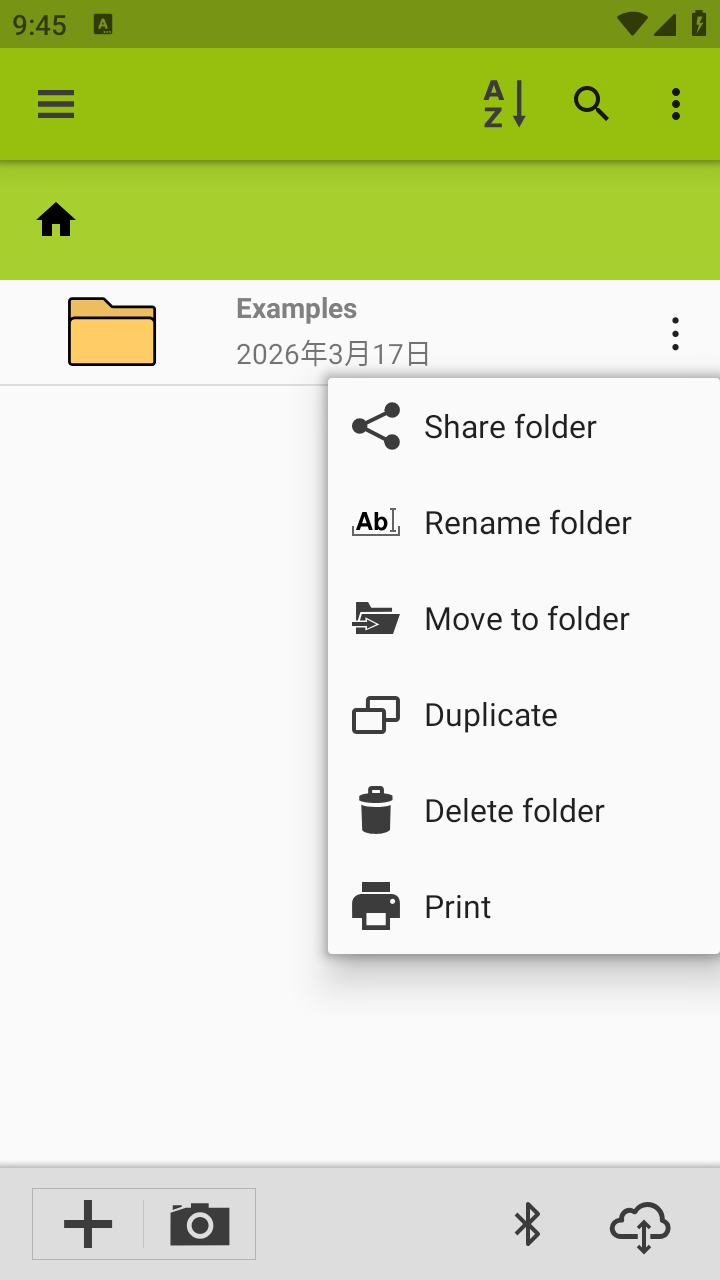Open cloud upload sync icon
The width and height of the screenshot is (720, 1280).
[x=640, y=1226]
